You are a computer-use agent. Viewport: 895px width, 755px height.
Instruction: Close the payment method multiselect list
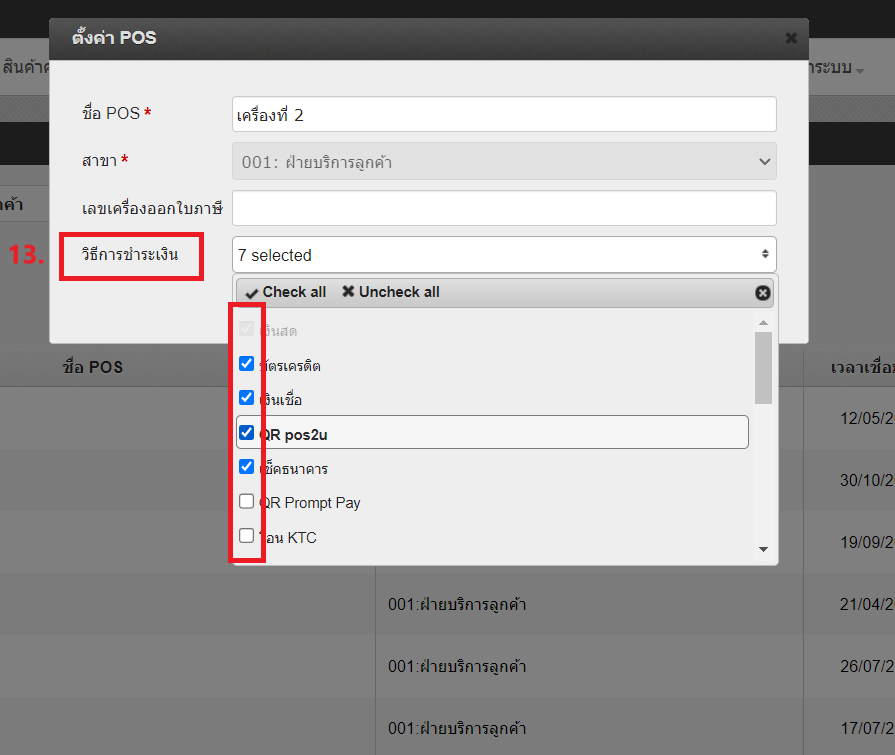coord(763,293)
